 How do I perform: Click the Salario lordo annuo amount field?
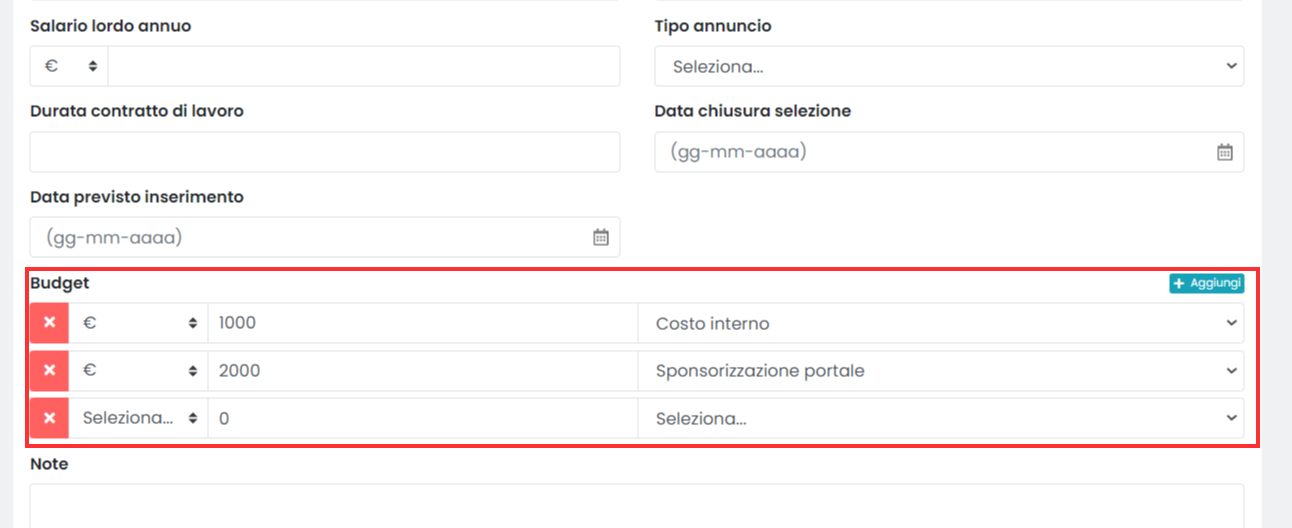tap(364, 66)
